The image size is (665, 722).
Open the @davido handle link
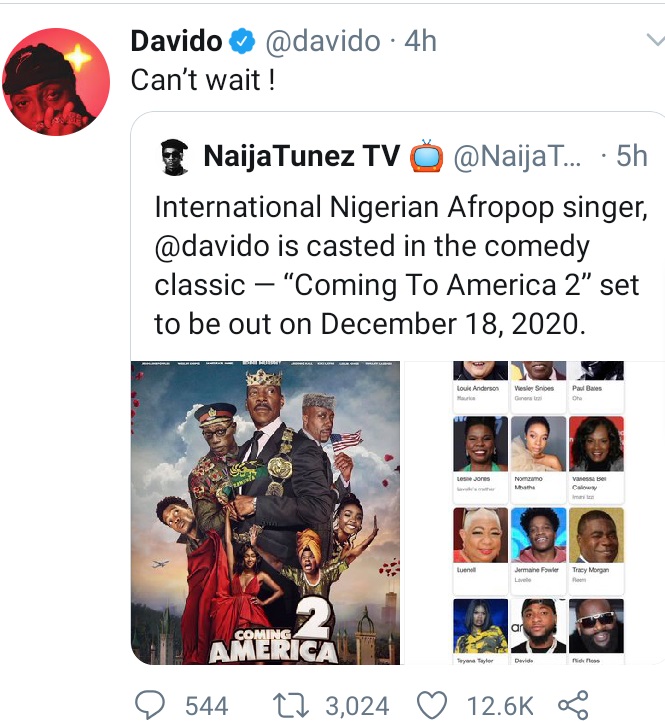321,42
